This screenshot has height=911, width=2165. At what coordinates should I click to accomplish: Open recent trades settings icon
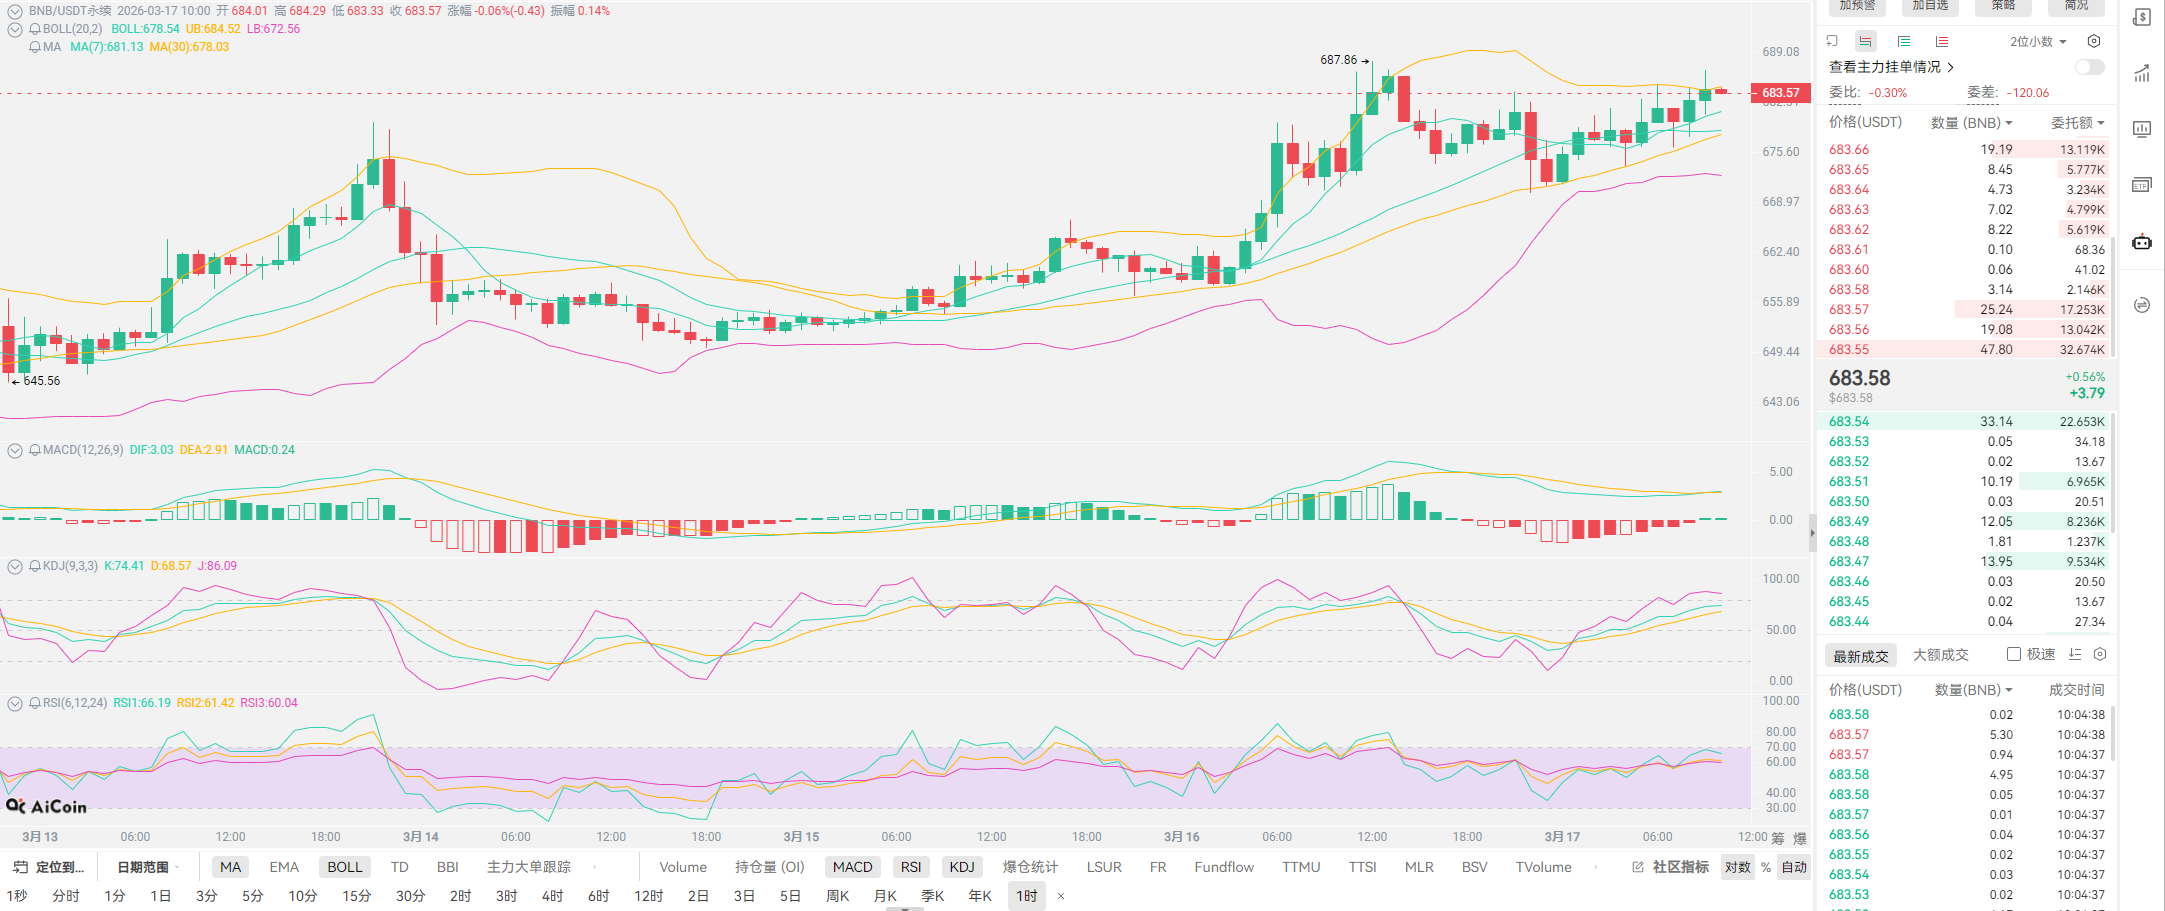[x=2100, y=654]
